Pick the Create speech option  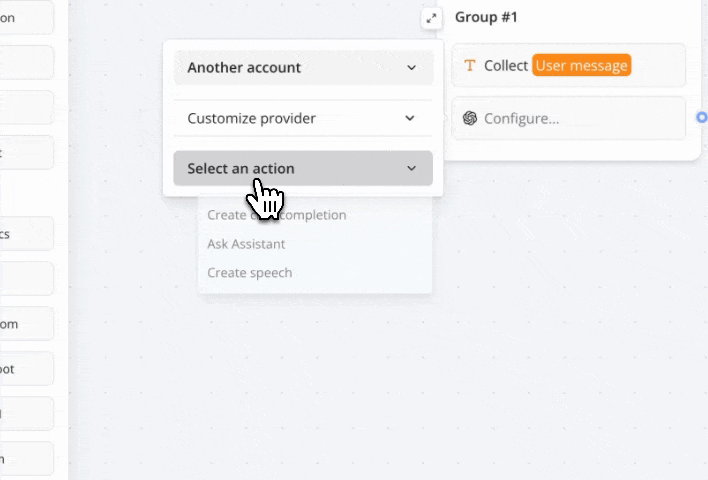click(250, 273)
